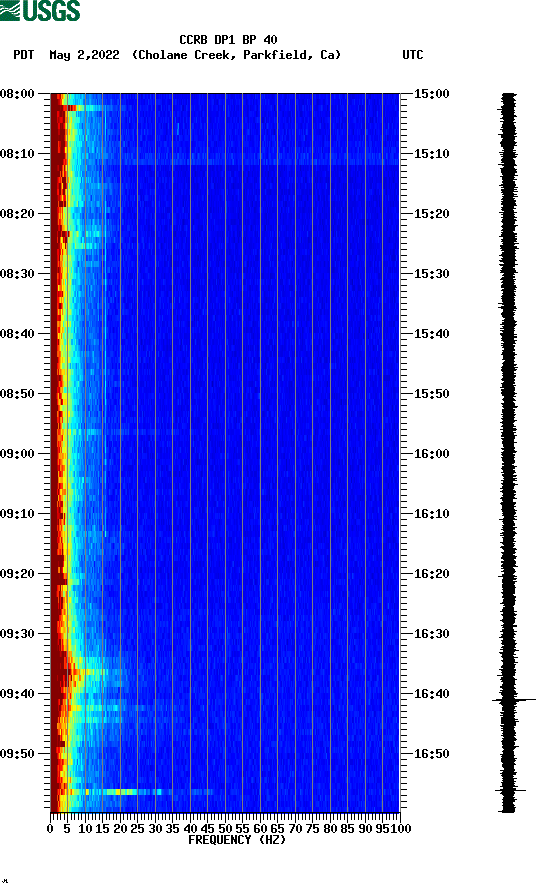Click the '15:40' UTC time label
This screenshot has height=892, width=552.
tap(431, 334)
